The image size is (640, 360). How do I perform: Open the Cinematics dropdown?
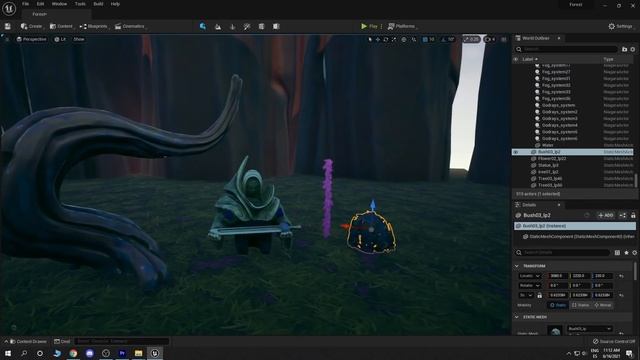130,26
